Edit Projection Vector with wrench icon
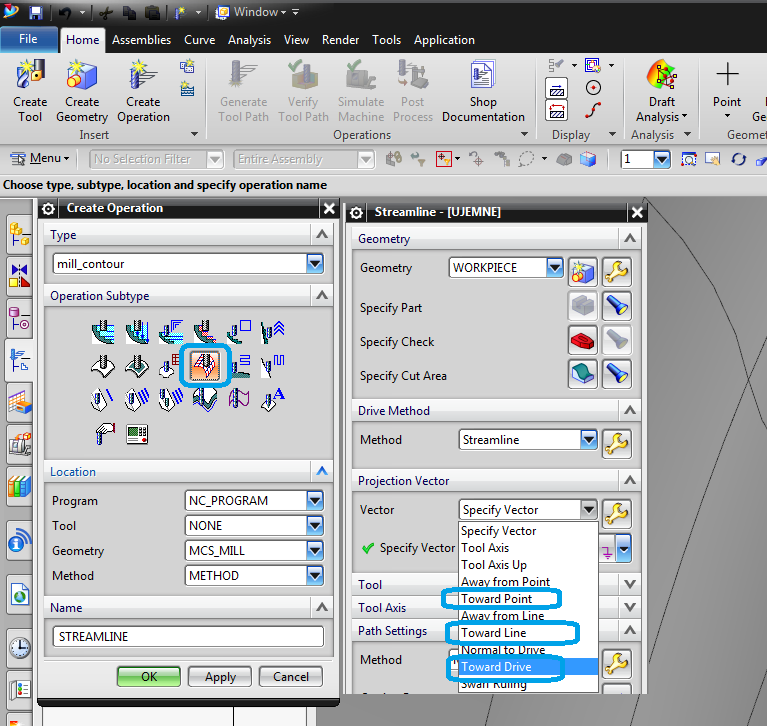This screenshot has width=767, height=726. (616, 514)
